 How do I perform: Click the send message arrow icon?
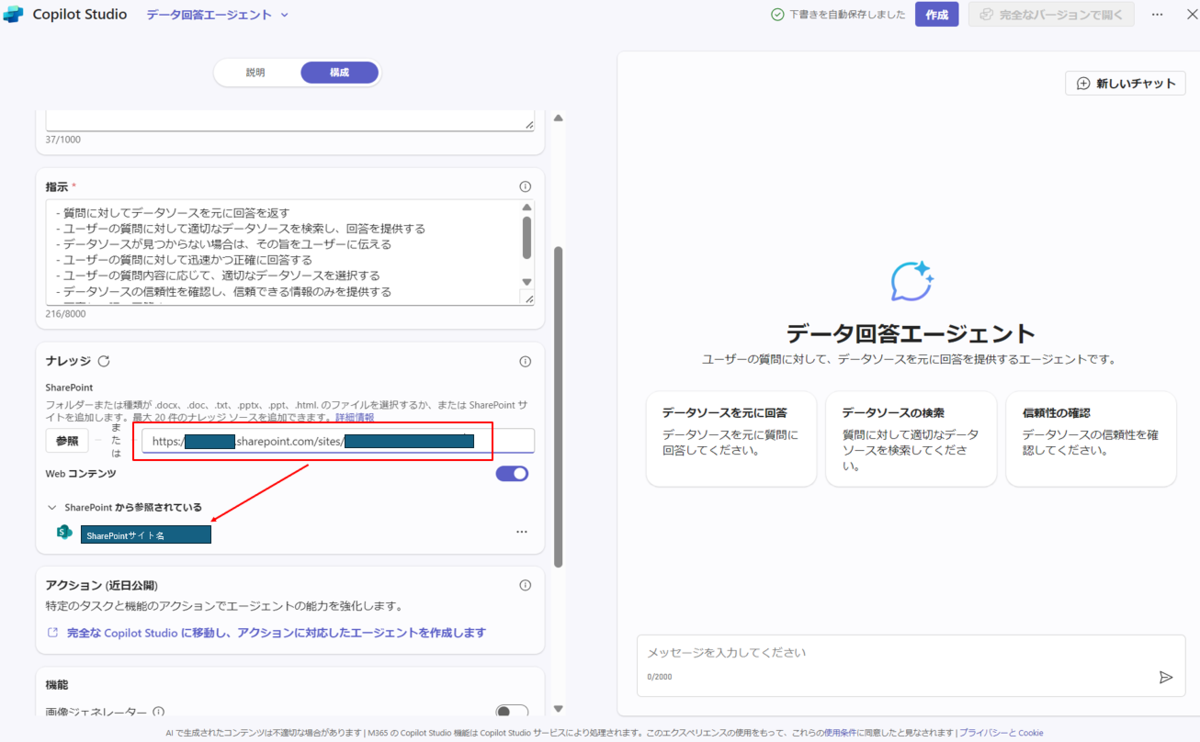1165,677
